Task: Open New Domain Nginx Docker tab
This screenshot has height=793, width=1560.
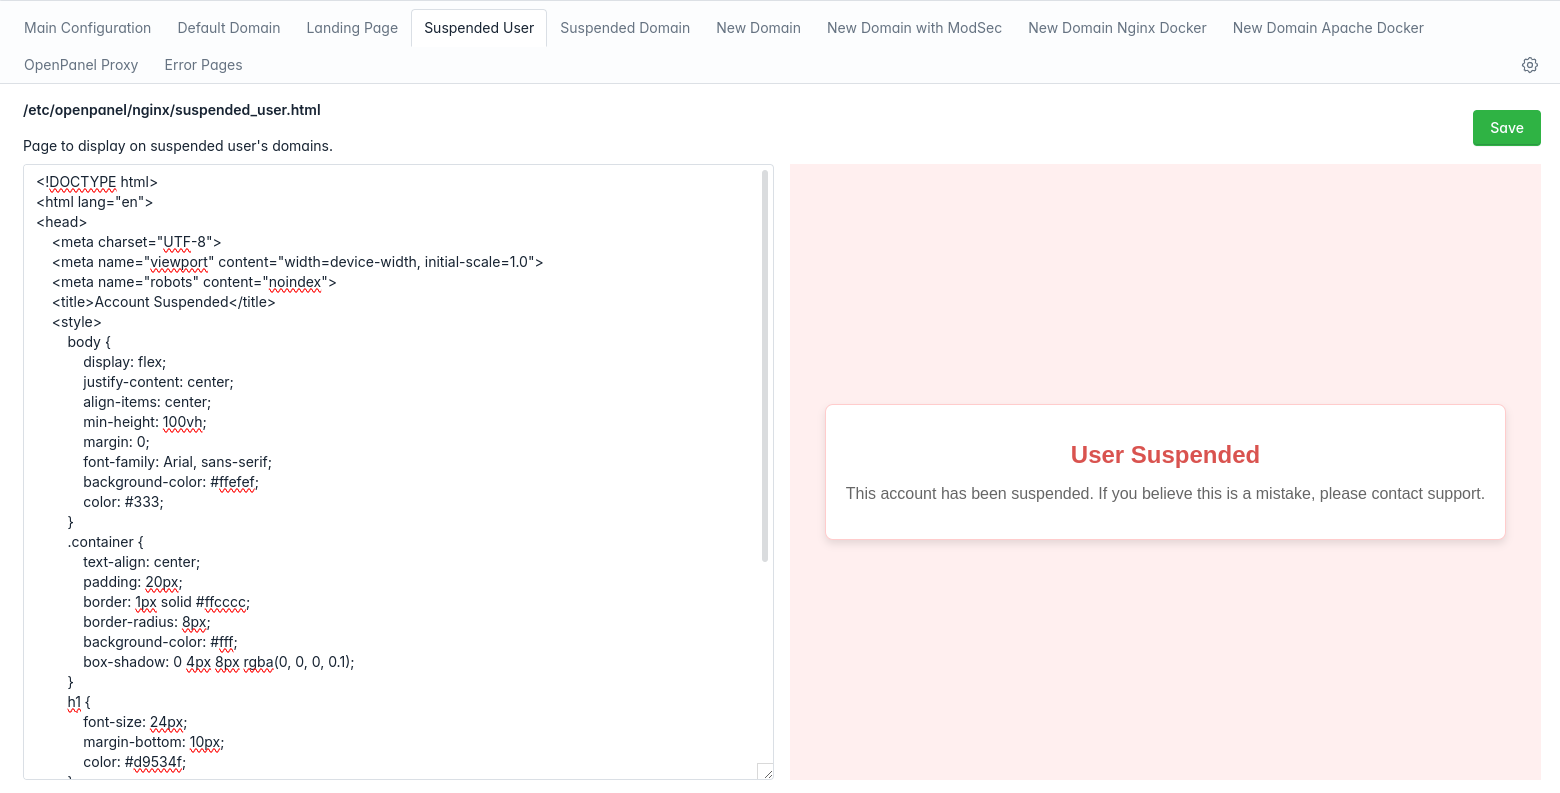Action: 1117,28
